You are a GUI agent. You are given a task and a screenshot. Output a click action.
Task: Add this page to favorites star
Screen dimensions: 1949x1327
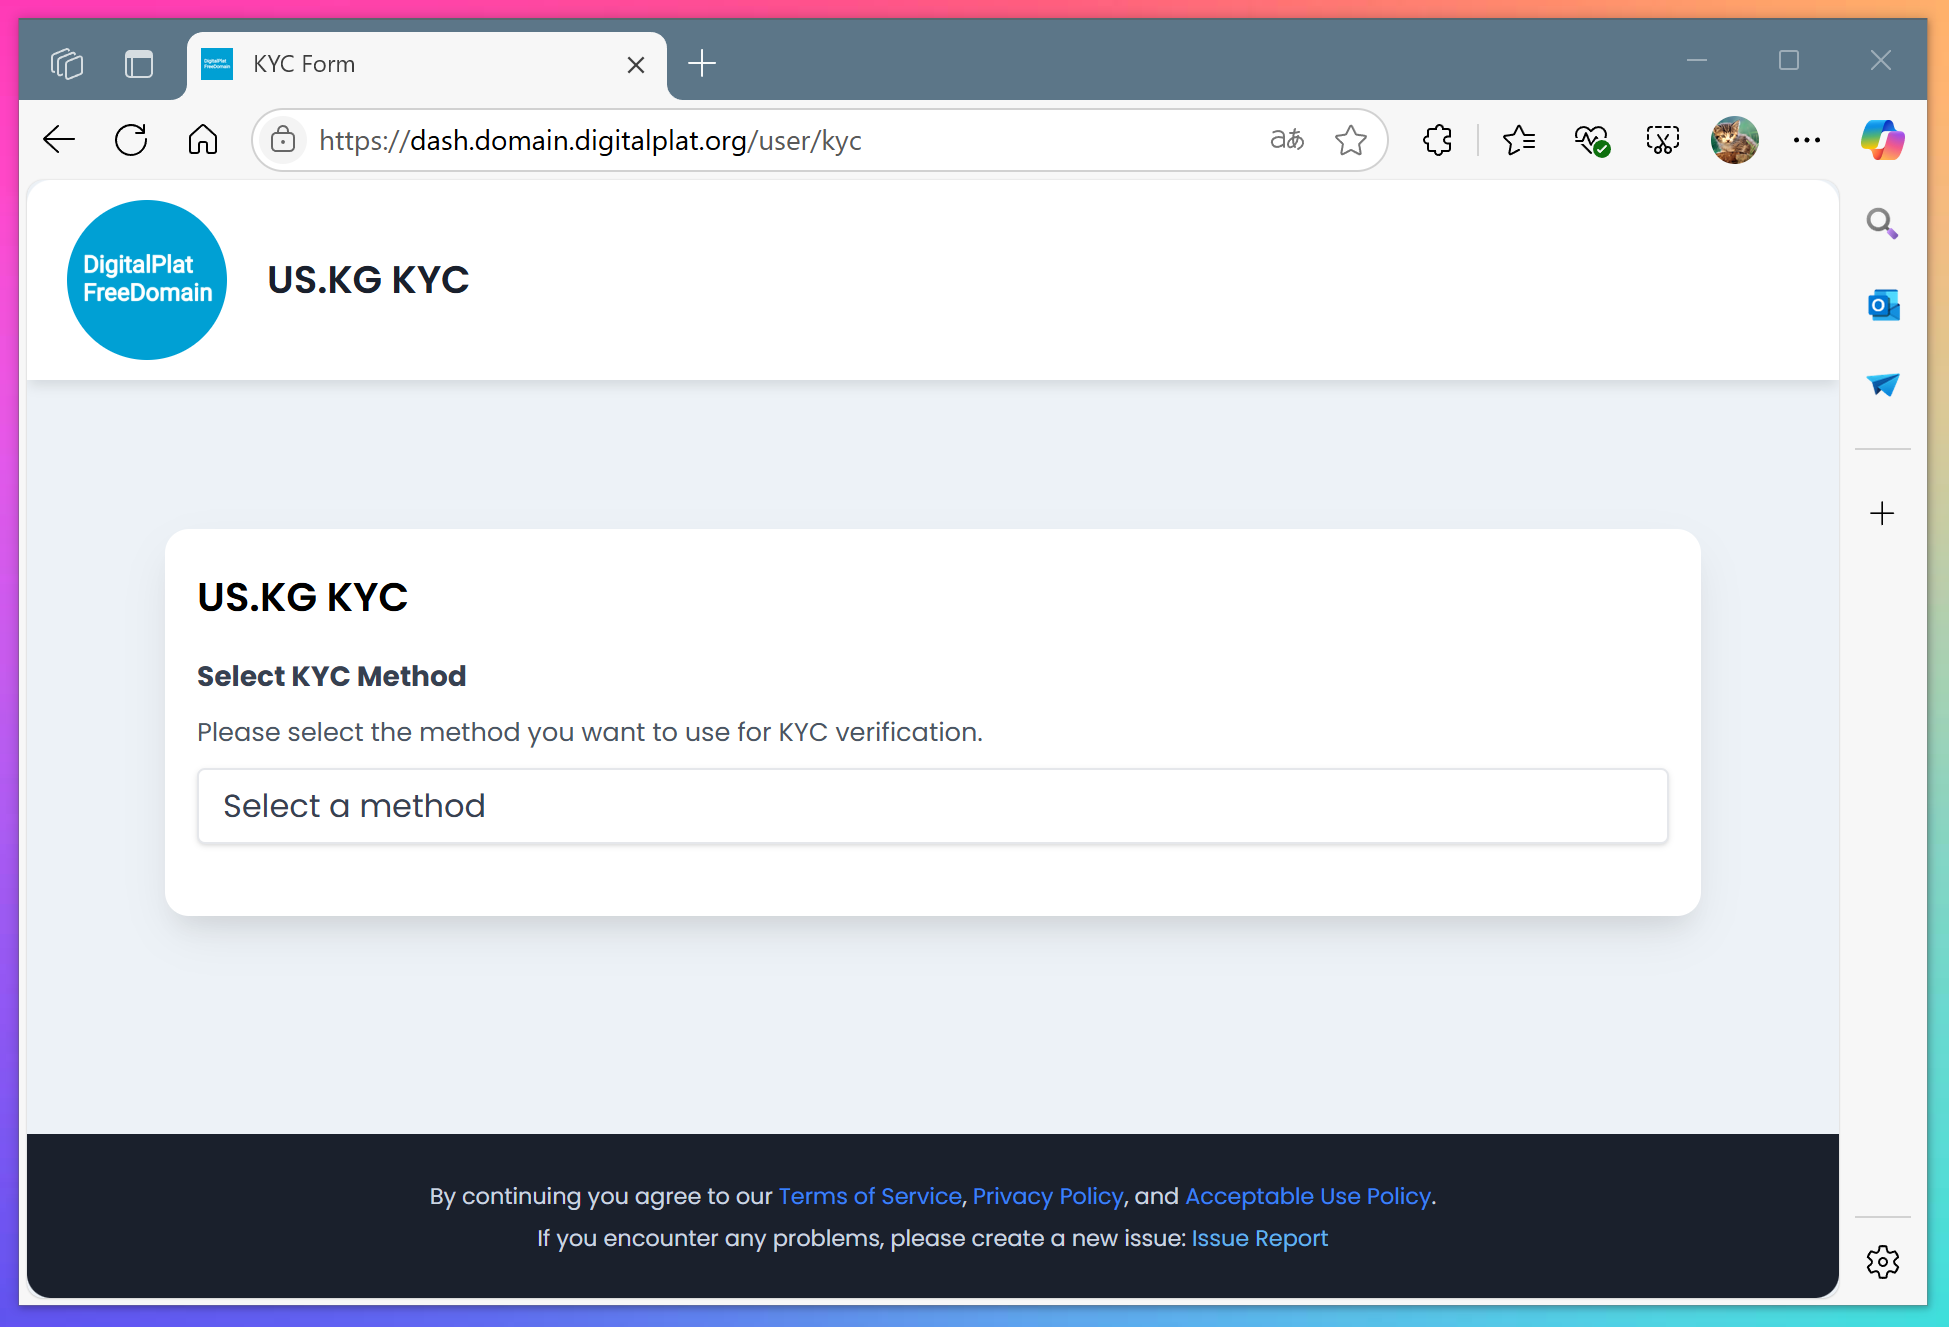(x=1350, y=140)
